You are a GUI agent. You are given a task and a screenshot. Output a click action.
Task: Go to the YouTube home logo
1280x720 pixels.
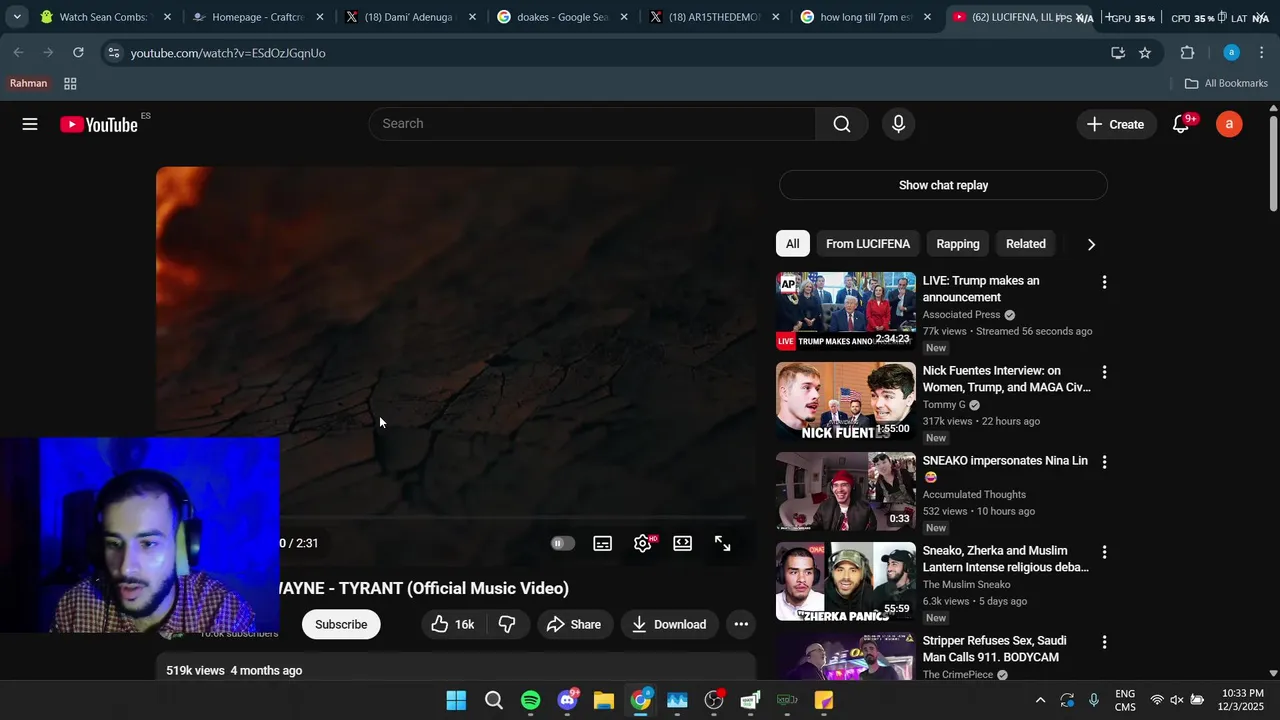(x=98, y=124)
